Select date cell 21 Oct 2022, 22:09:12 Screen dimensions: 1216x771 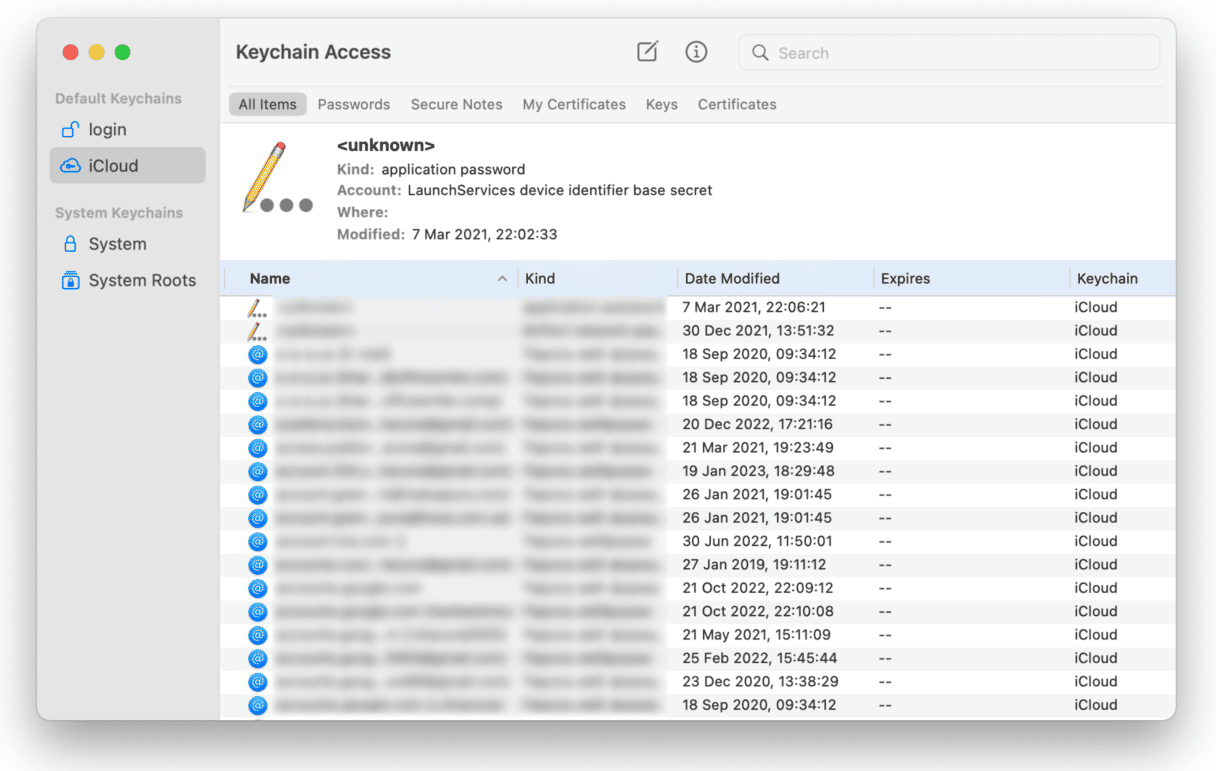coord(758,588)
